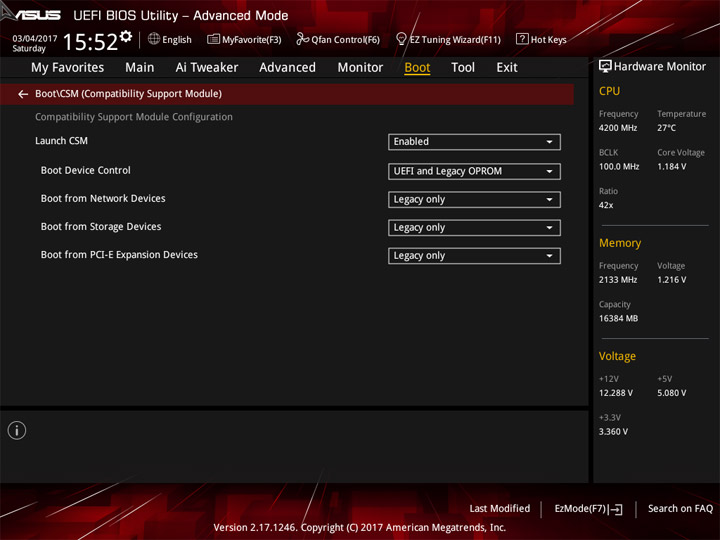
Task: Click the info circle icon
Action: coord(17,430)
